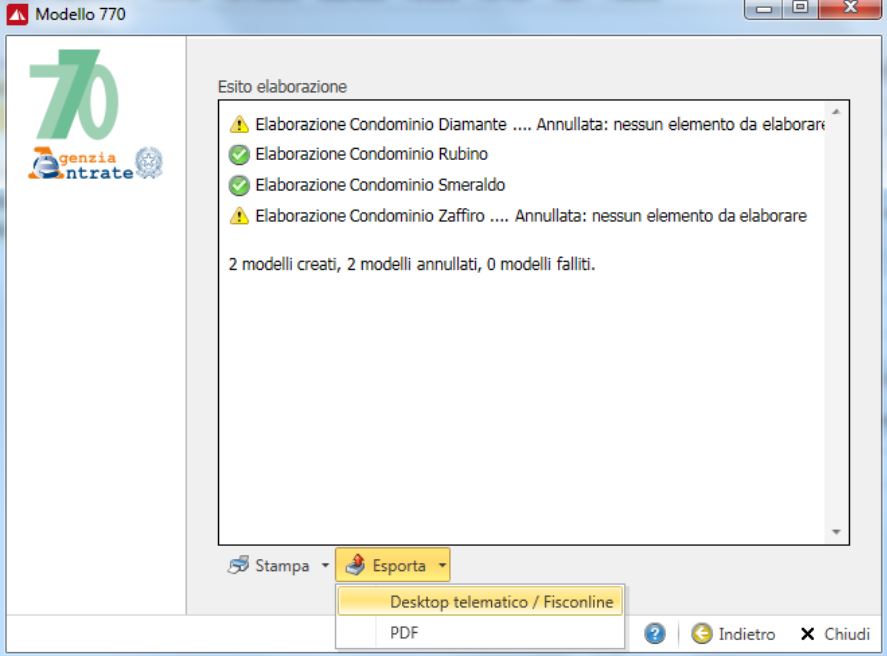Maximize the Modello 770 window
Viewport: 887px width, 656px height.
point(800,8)
